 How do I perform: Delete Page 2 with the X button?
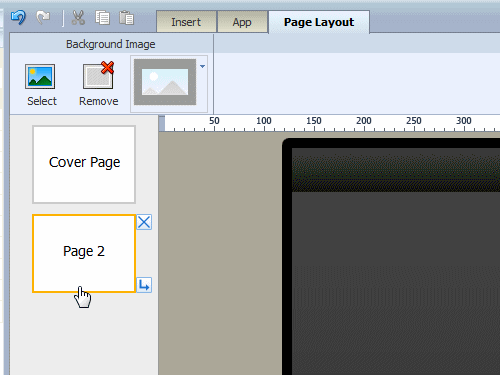[144, 222]
